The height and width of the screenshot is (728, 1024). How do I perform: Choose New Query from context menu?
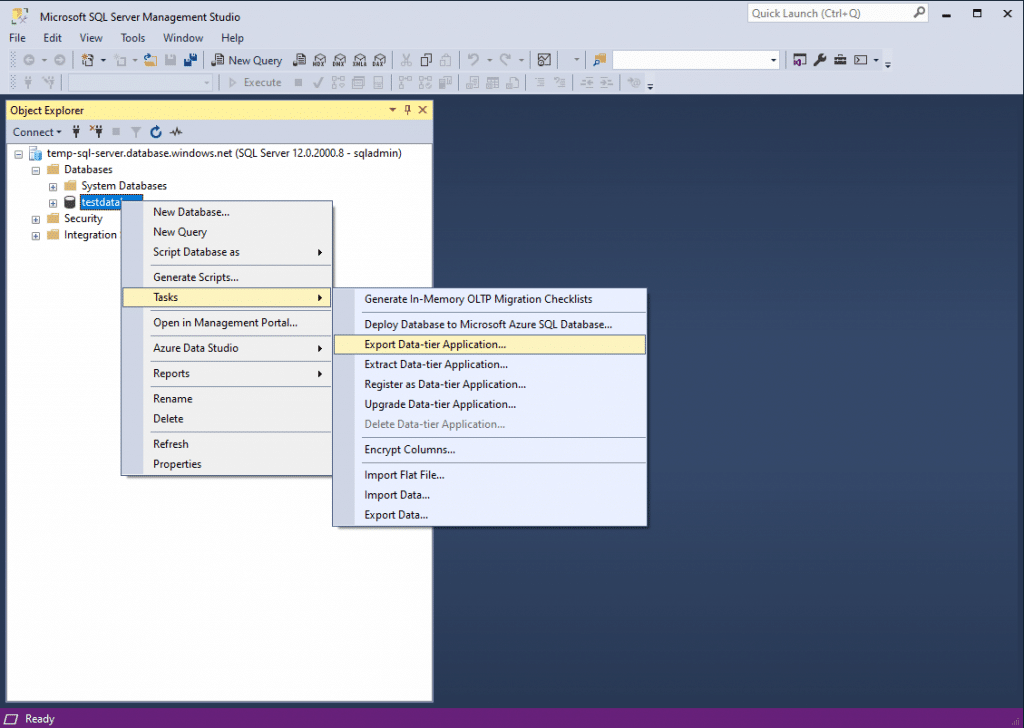tap(227, 232)
